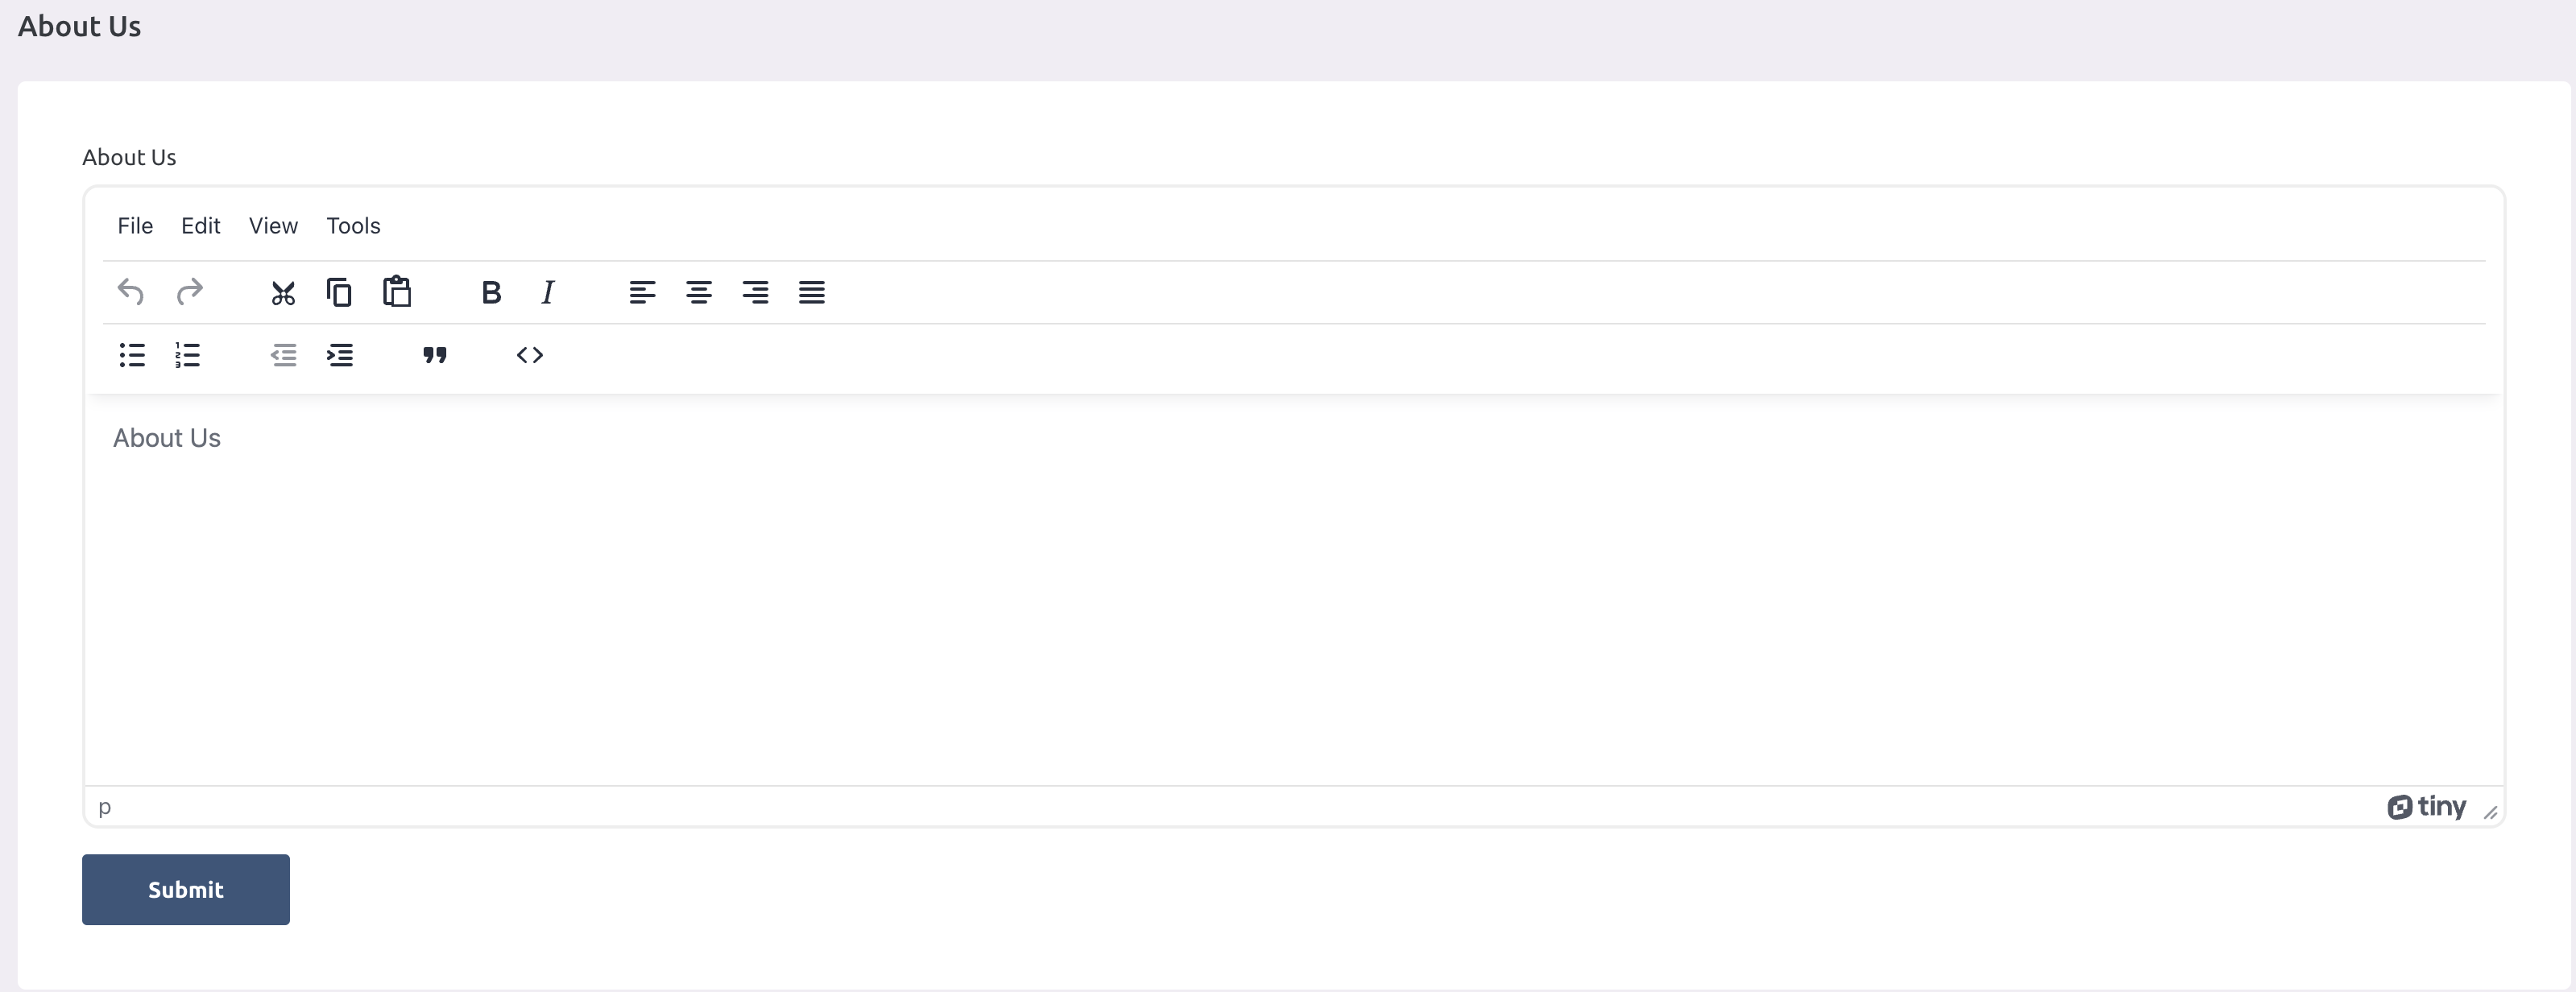Toggle bold formatting

491,293
